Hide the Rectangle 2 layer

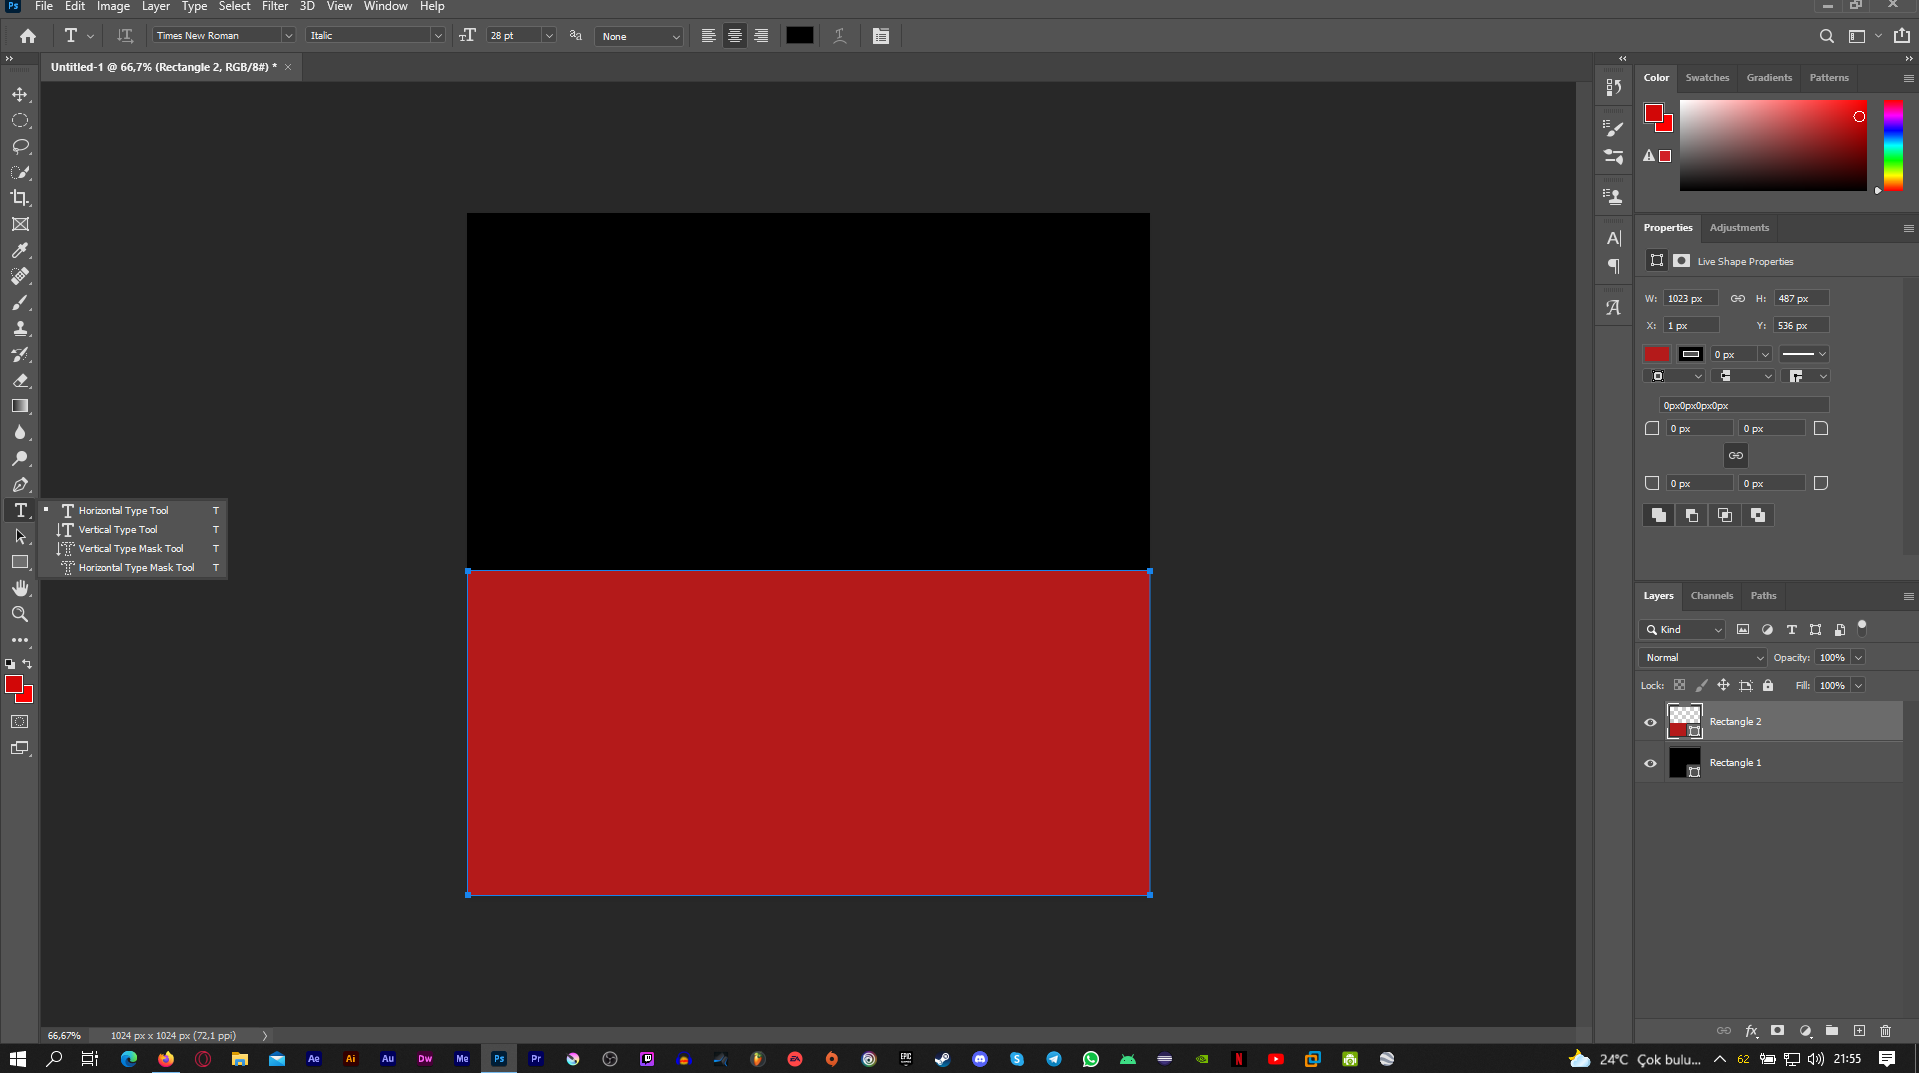coord(1650,722)
